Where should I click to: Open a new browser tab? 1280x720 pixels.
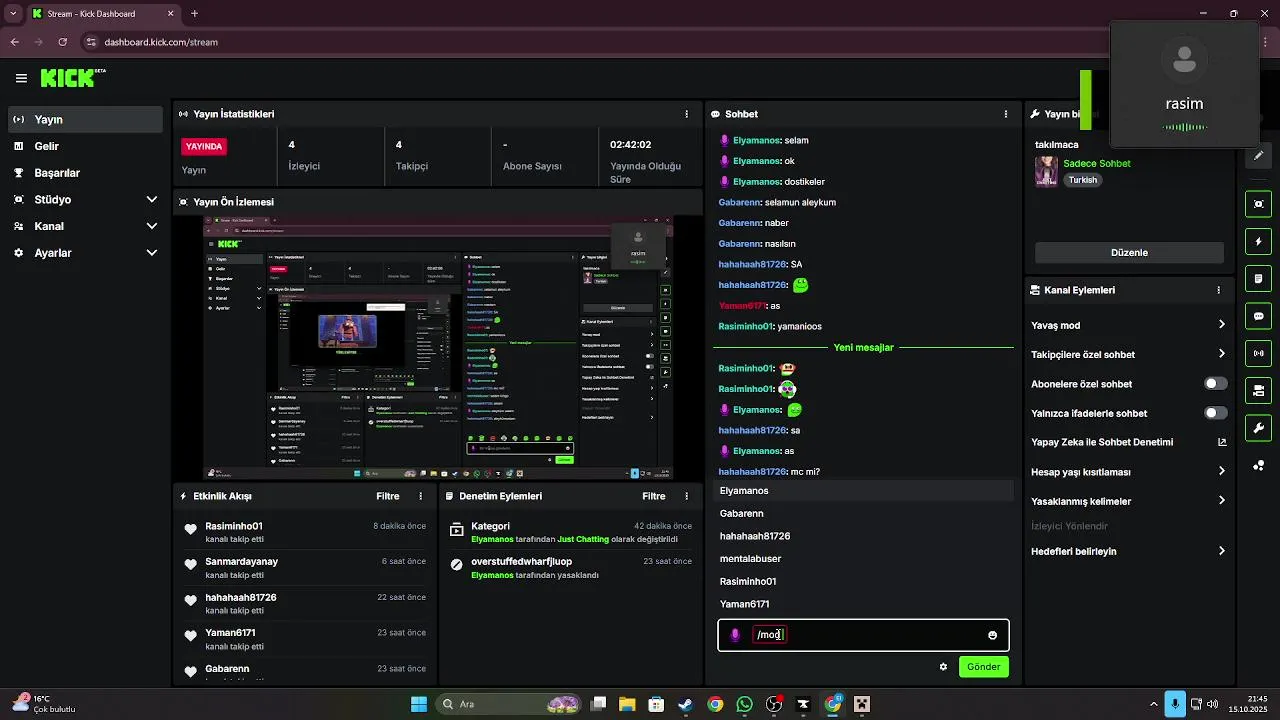[x=194, y=14]
